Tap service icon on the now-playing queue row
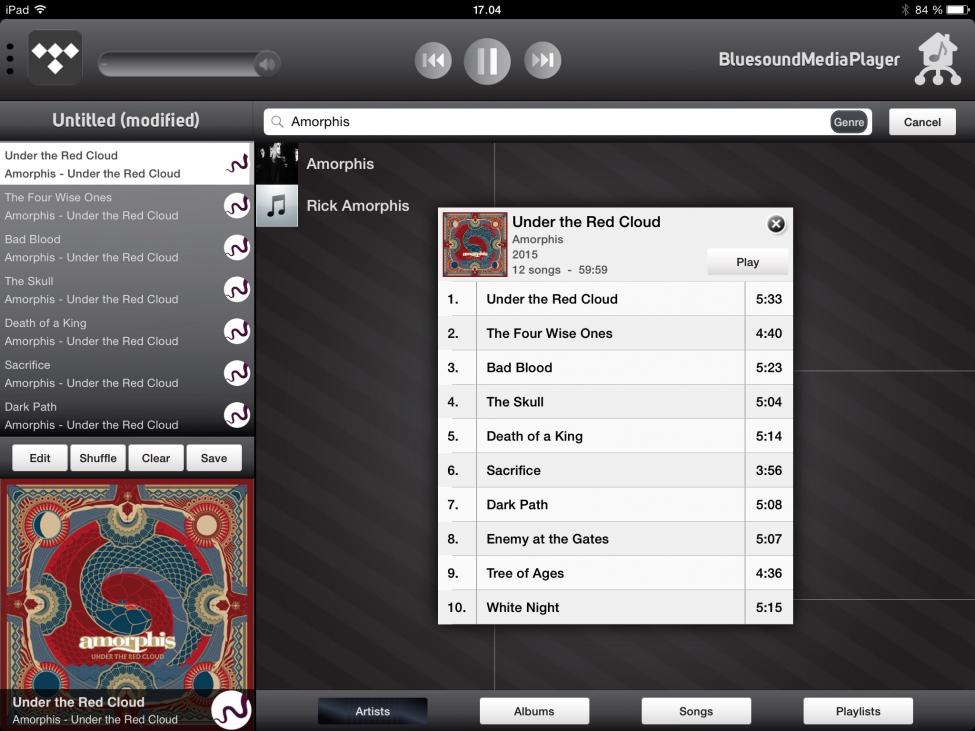975x731 pixels. [237, 163]
